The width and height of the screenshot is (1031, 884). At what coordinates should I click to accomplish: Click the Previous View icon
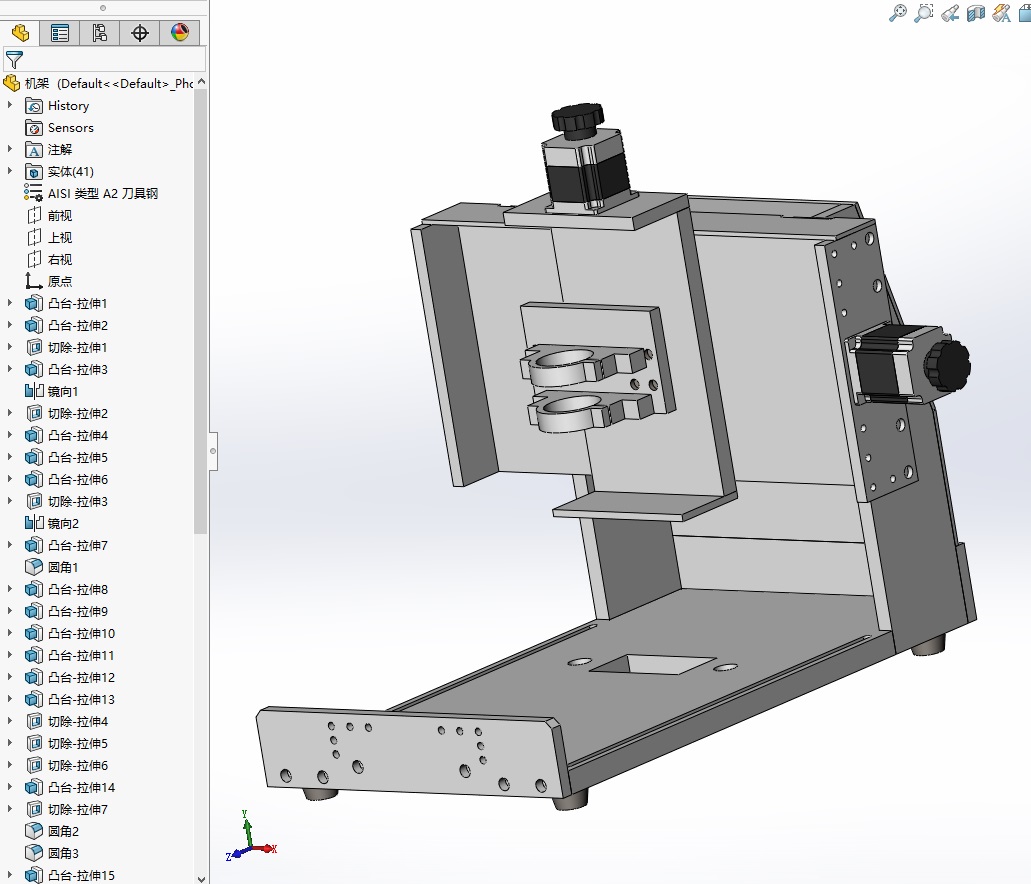click(950, 12)
